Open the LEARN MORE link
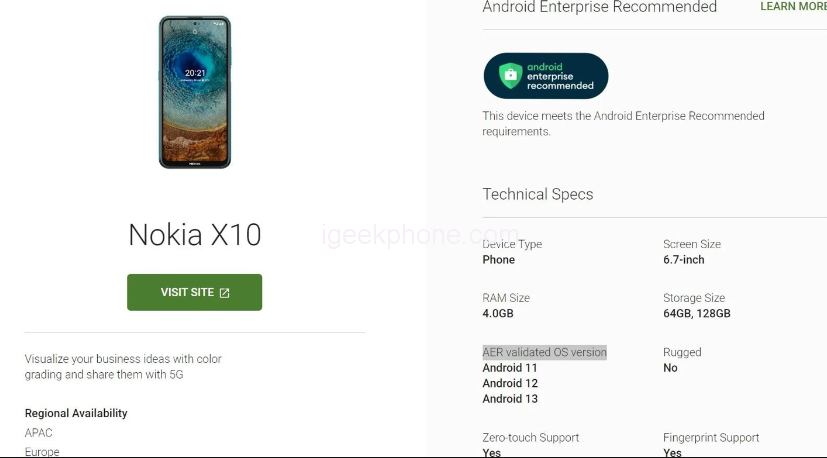Screen dimensions: 827x458 (x=793, y=6)
